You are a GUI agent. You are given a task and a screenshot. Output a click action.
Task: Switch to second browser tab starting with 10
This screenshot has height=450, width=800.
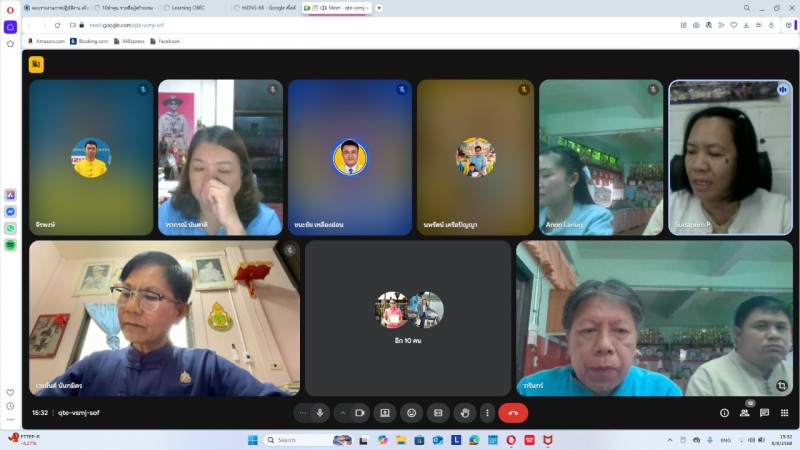(x=127, y=8)
